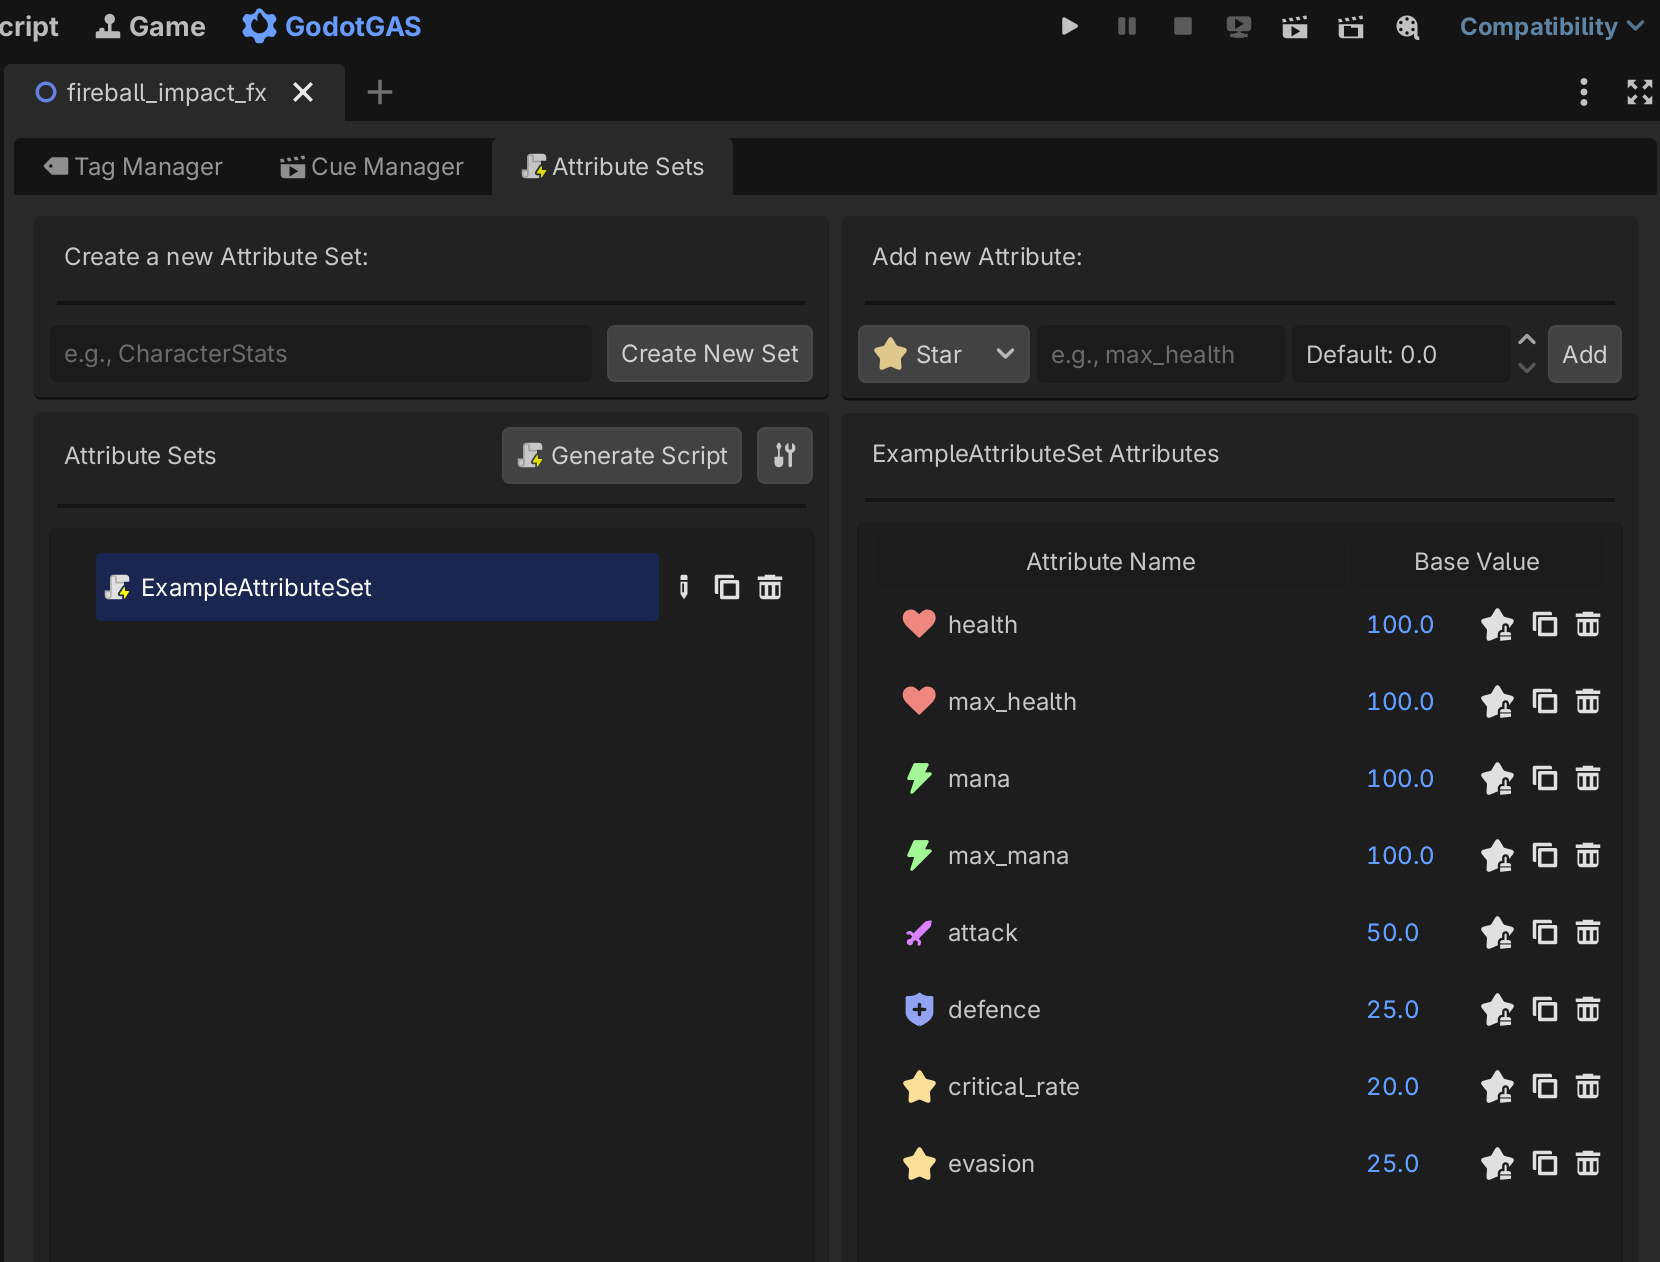This screenshot has width=1660, height=1262.
Task: Delete the critical_rate attribute
Action: pos(1588,1087)
